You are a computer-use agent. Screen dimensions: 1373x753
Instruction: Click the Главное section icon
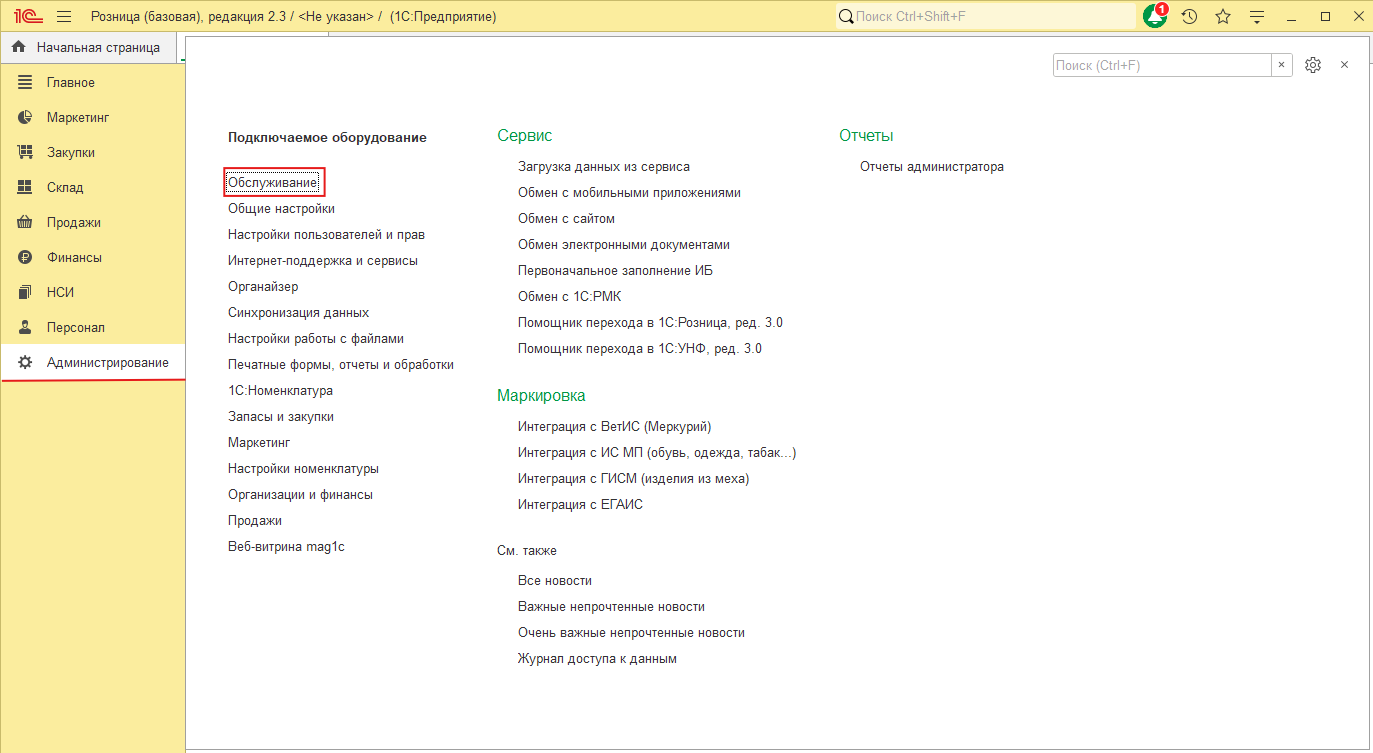(26, 82)
